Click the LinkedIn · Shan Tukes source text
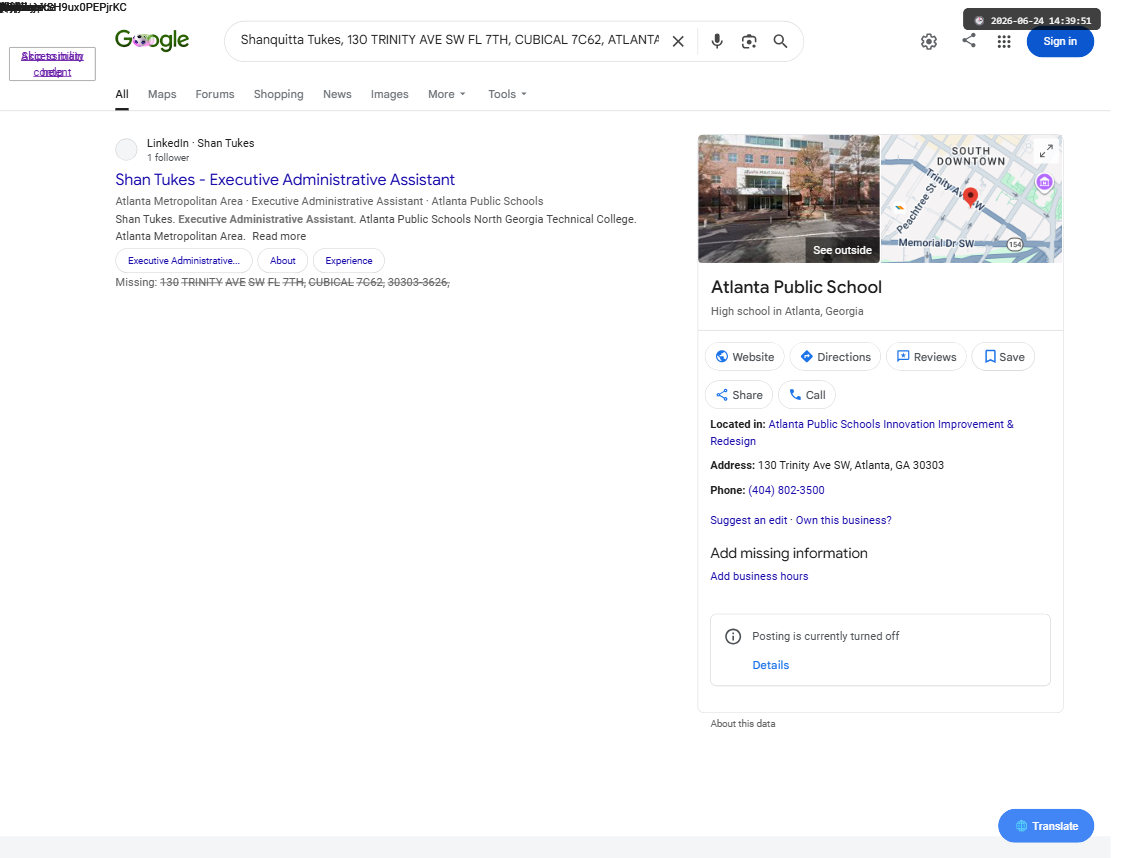1124x858 pixels. (x=201, y=143)
